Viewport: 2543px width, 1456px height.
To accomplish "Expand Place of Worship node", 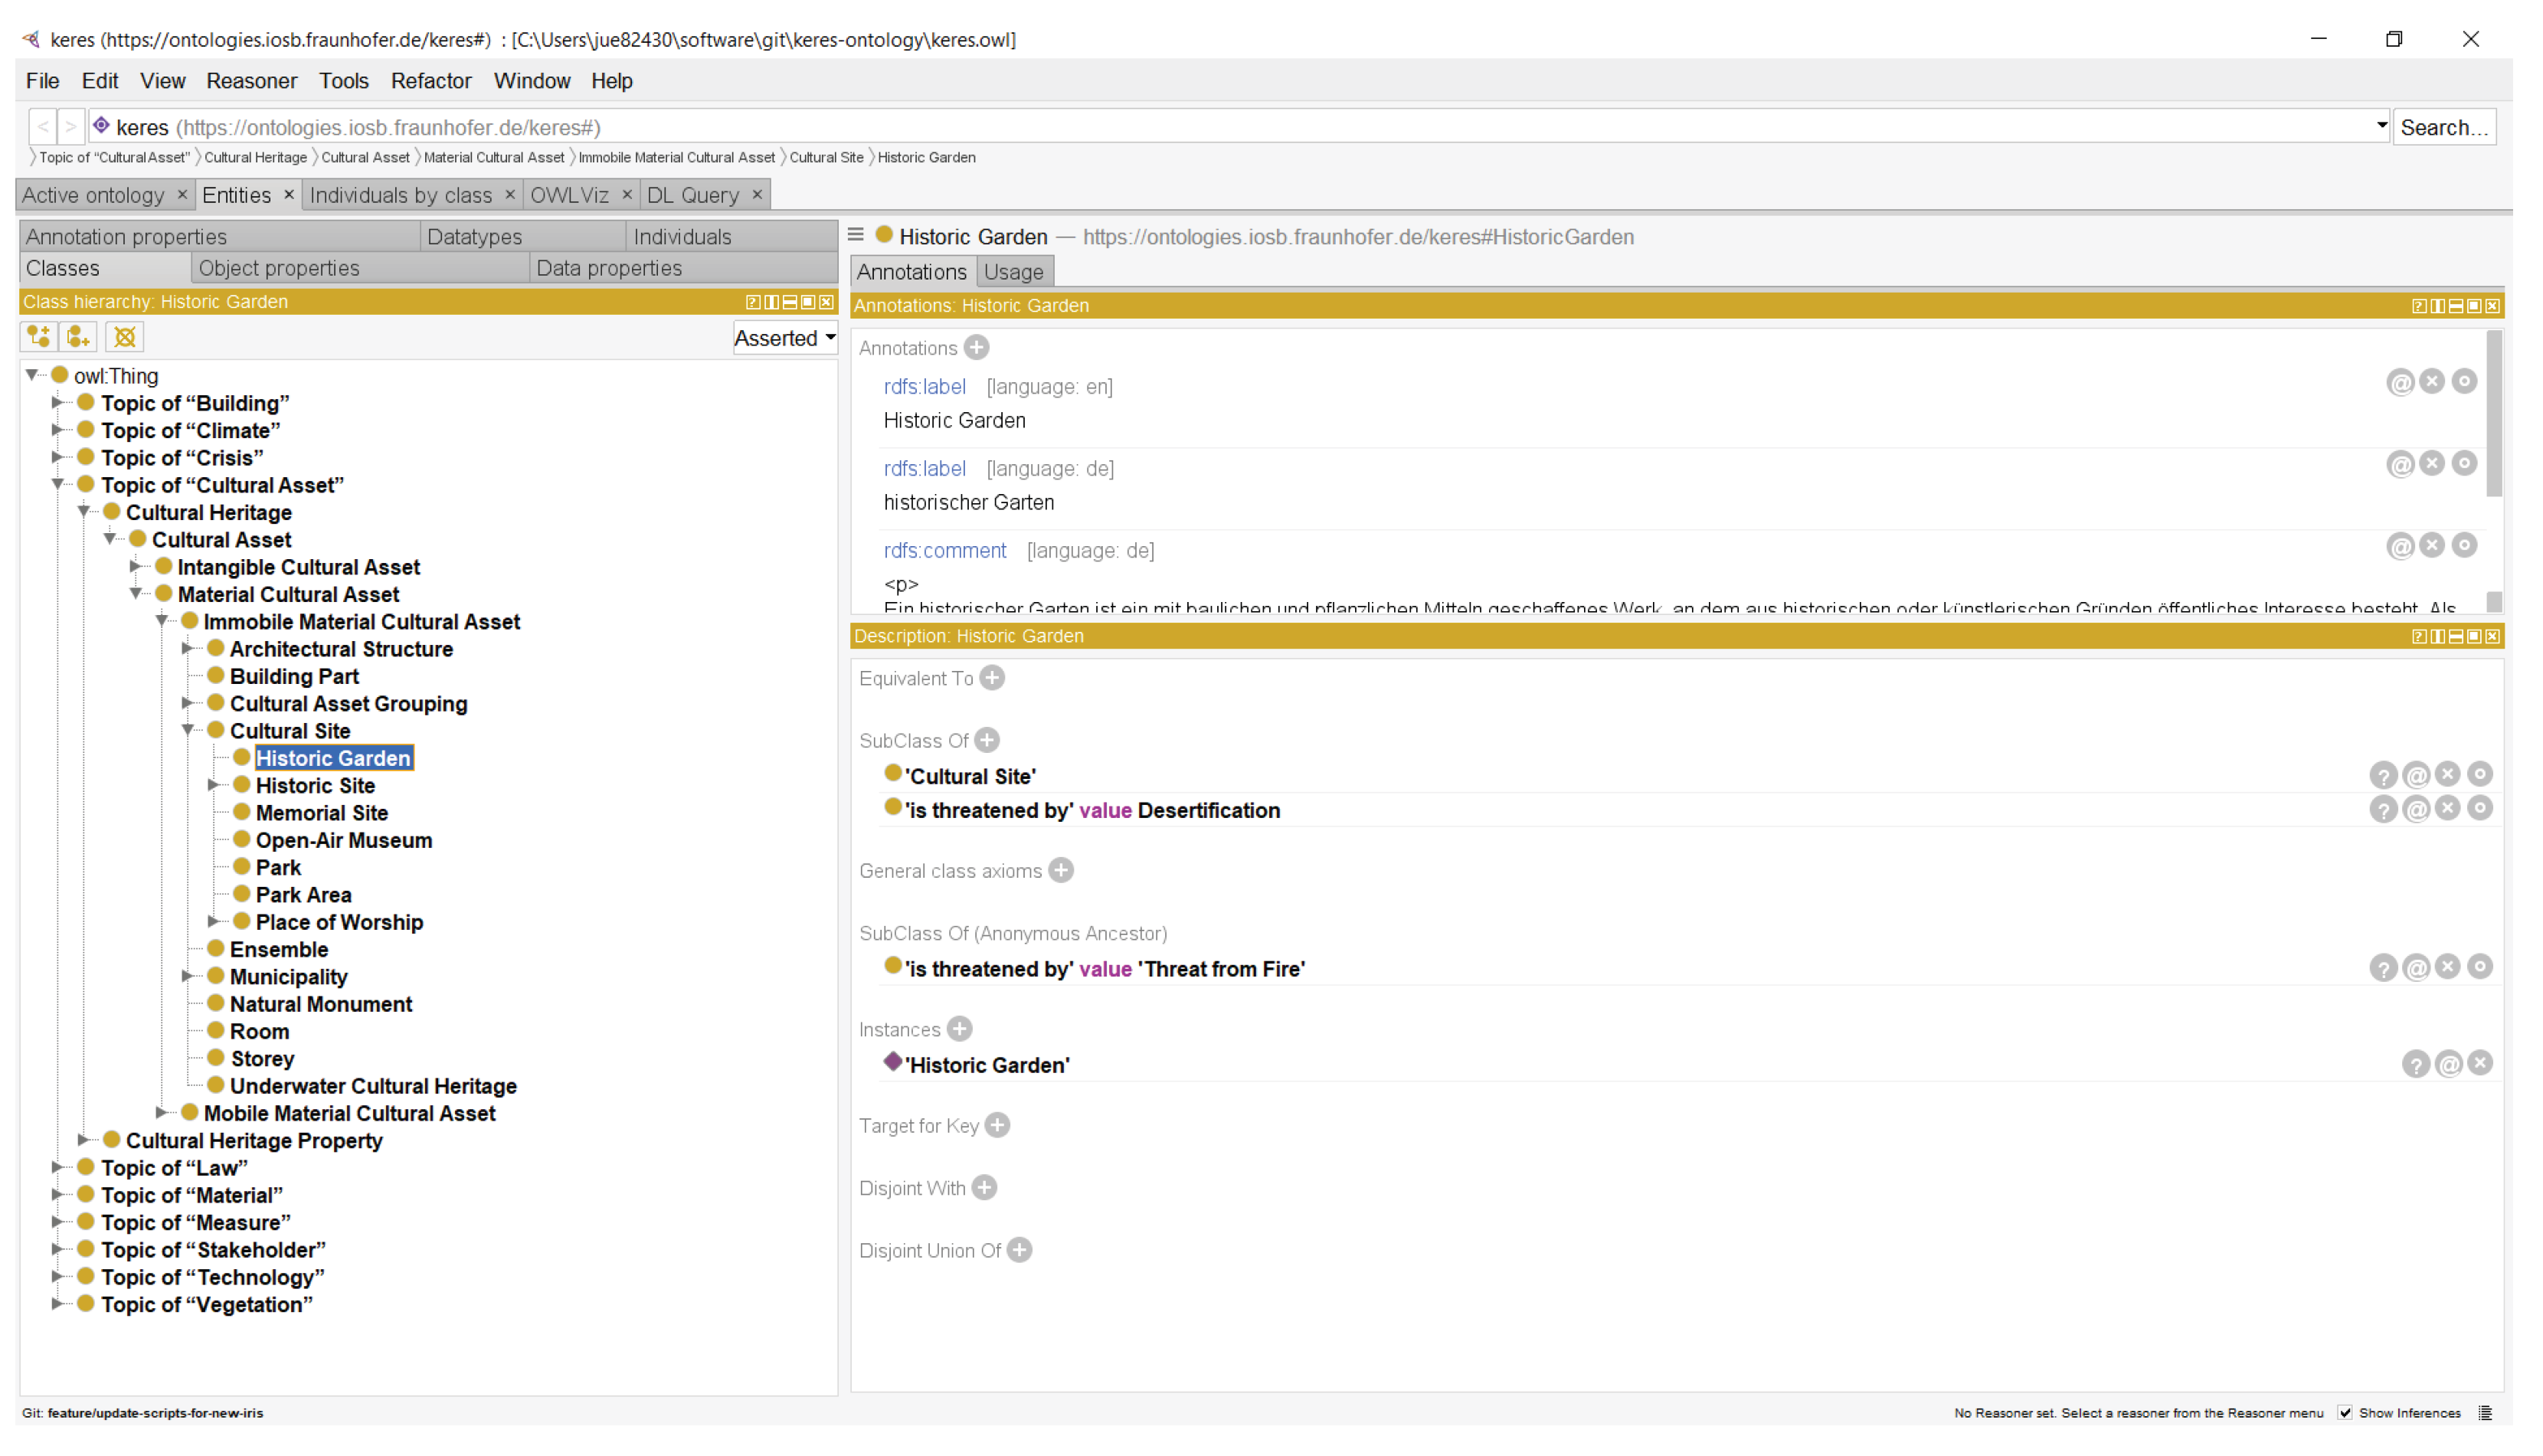I will [x=213, y=922].
